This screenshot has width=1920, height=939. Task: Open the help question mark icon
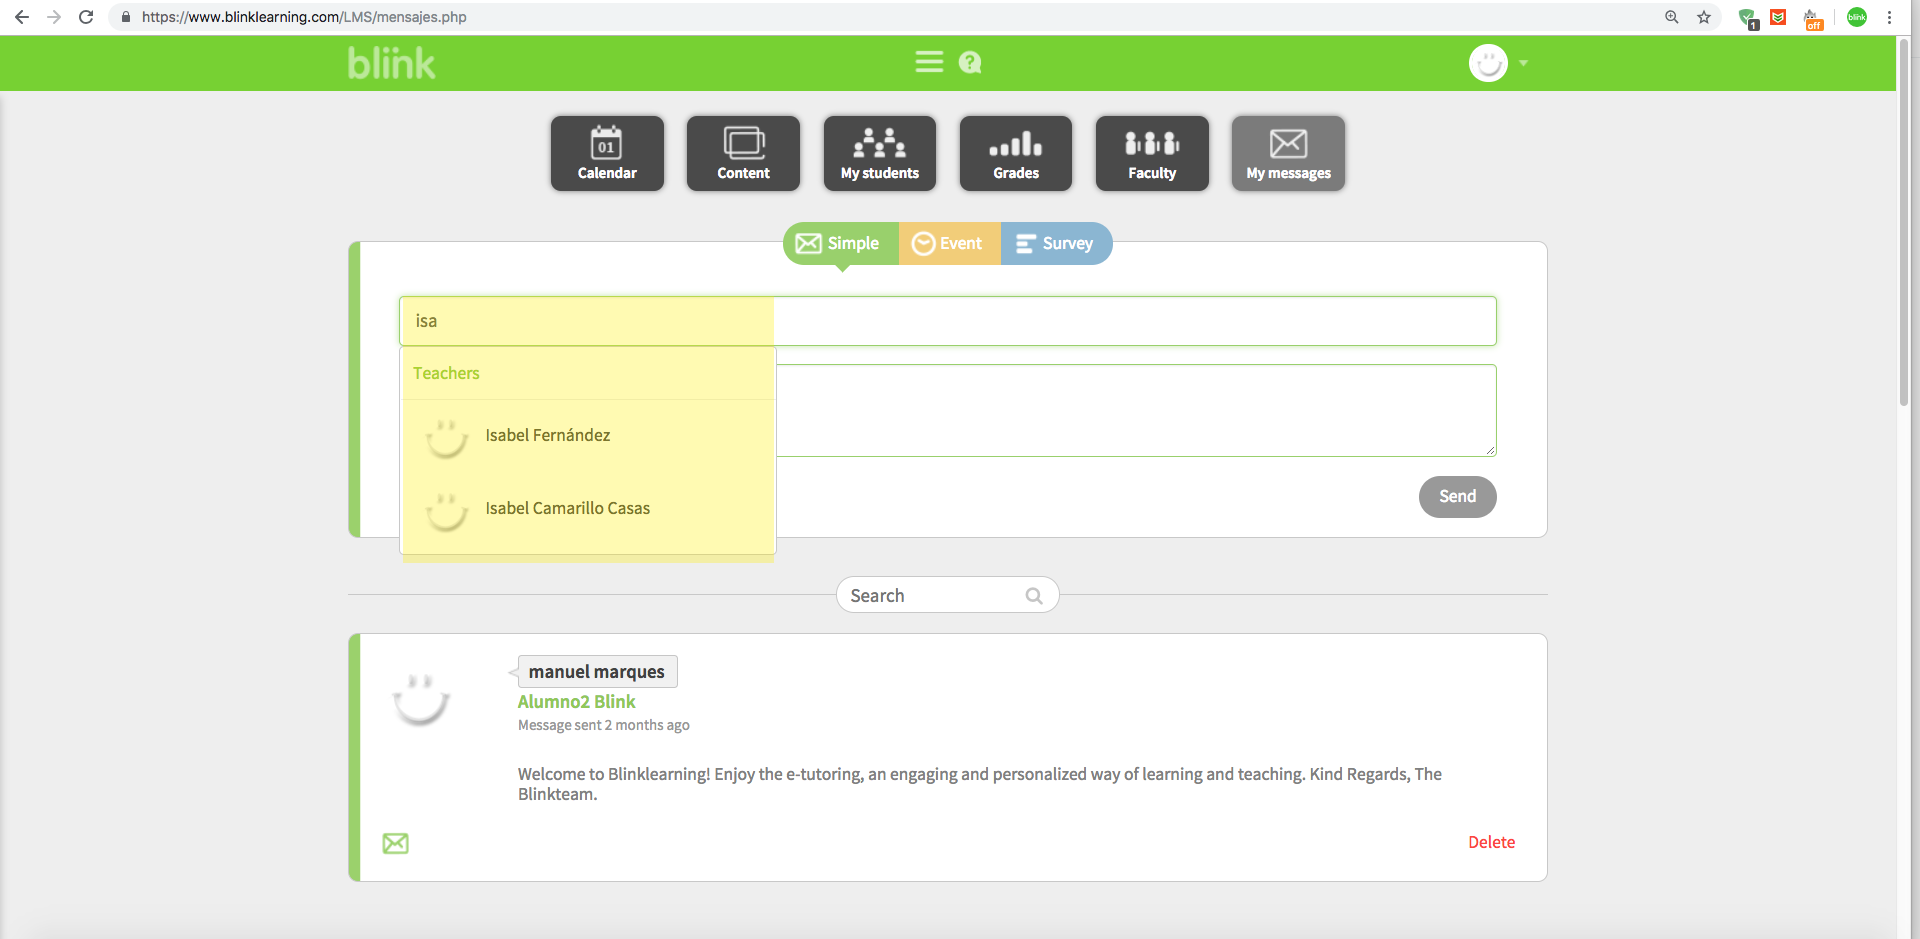[x=969, y=63]
